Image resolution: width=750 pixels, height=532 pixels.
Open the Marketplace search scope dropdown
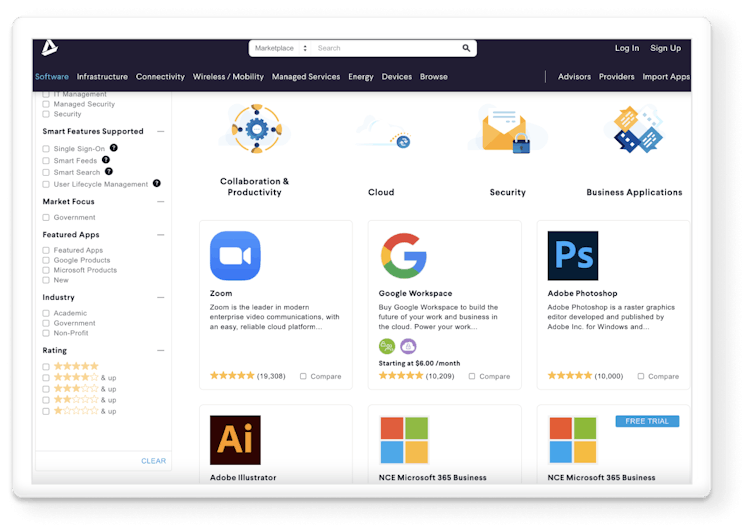pos(278,48)
